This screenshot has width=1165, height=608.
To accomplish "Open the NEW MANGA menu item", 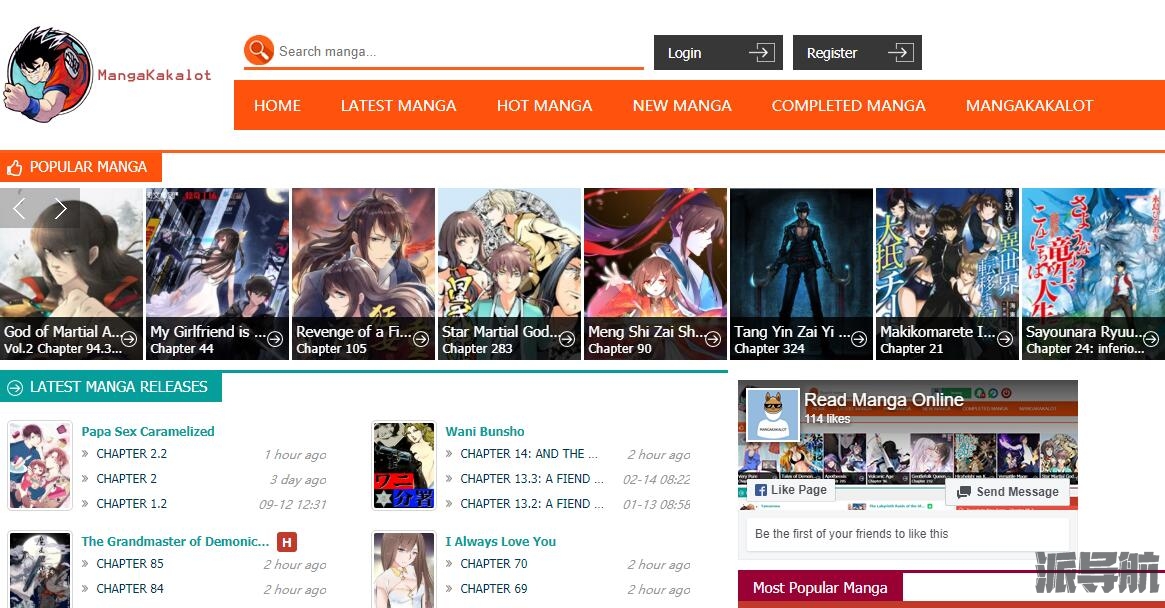I will tap(682, 106).
